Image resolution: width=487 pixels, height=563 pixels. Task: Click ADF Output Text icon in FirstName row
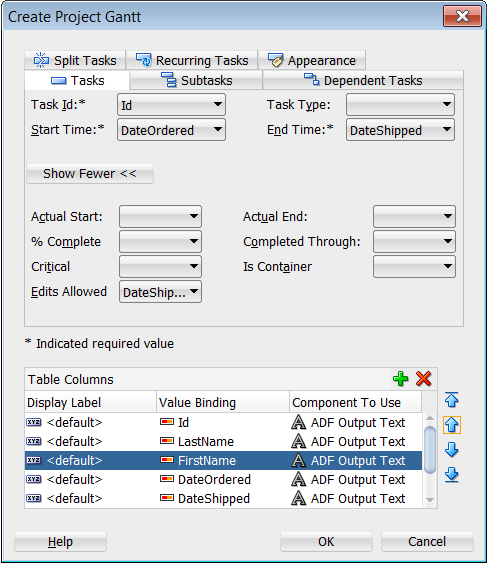(298, 460)
